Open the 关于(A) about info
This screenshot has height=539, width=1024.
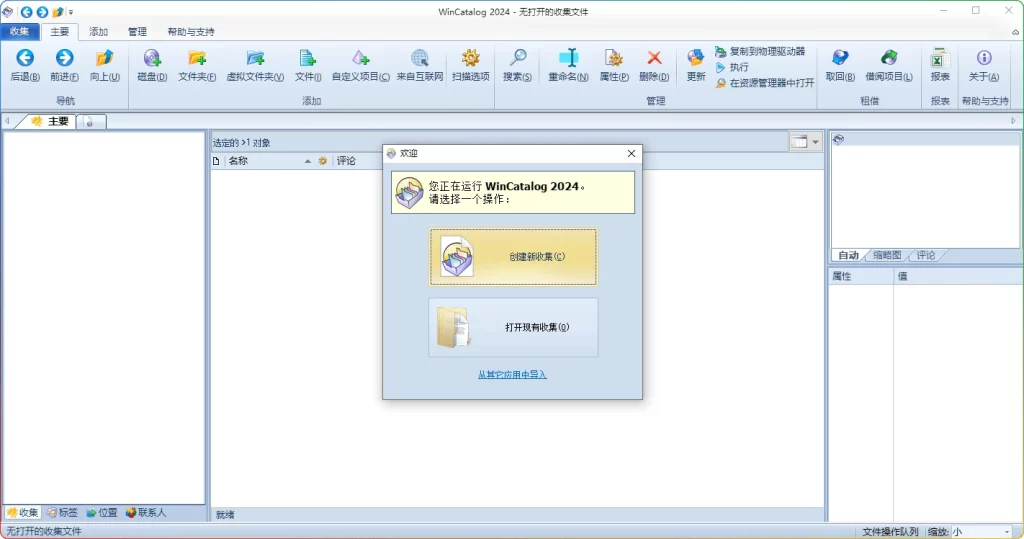(984, 65)
